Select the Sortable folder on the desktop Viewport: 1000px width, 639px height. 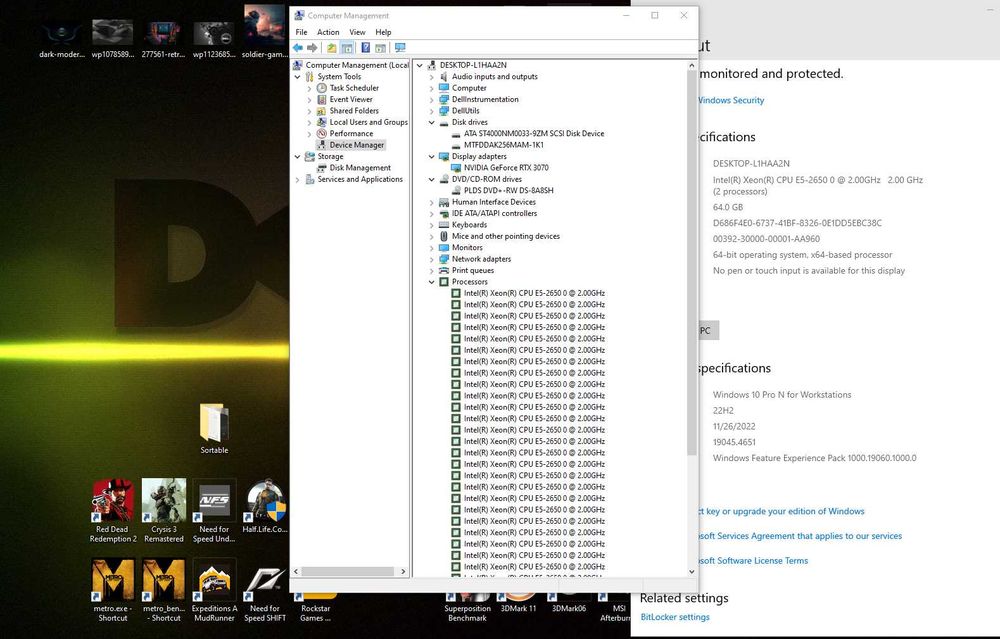point(214,428)
